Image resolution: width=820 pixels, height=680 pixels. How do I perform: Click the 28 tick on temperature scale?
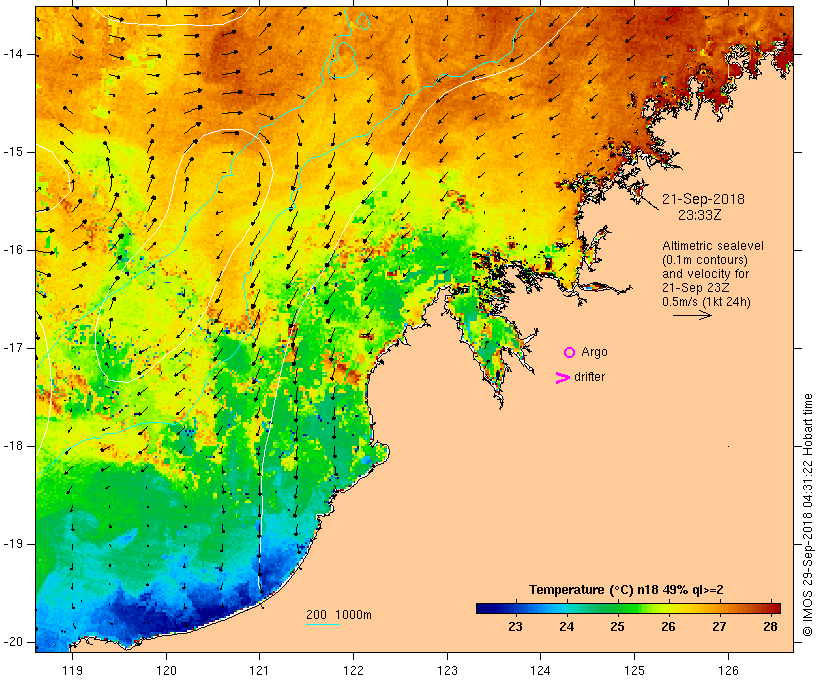click(770, 626)
